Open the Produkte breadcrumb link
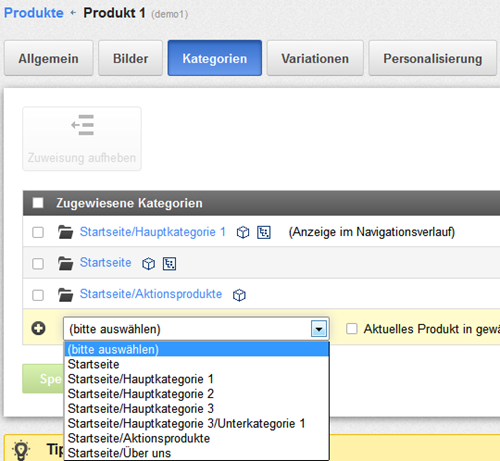 tap(34, 13)
